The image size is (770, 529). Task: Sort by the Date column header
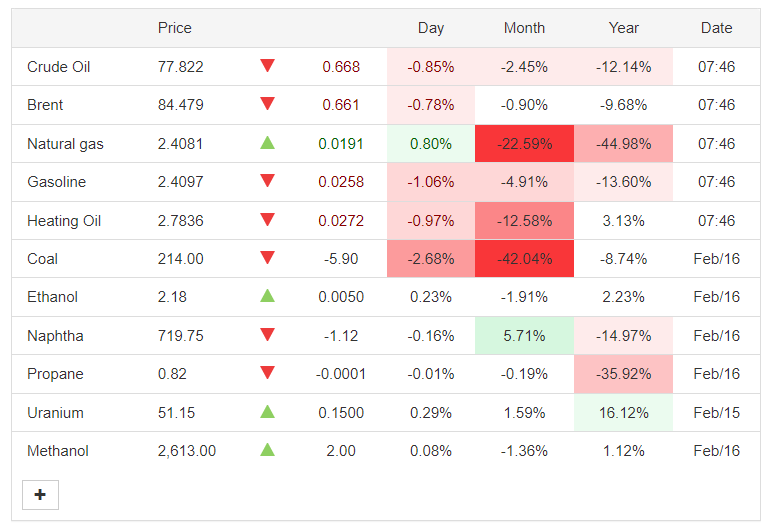716,28
